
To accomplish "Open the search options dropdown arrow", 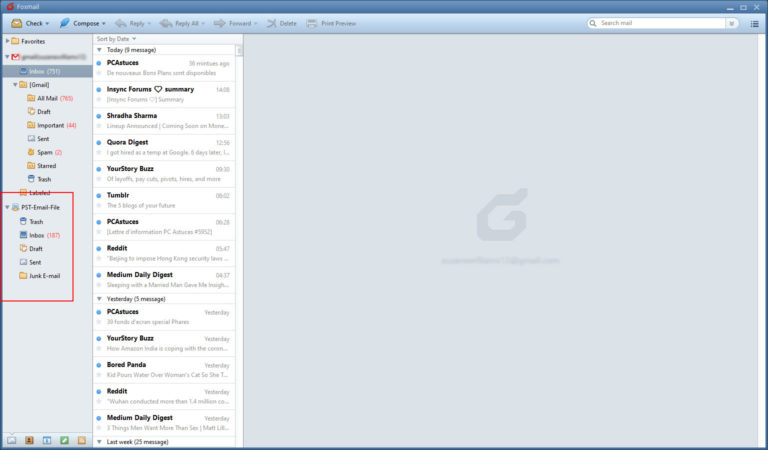I will coord(731,23).
